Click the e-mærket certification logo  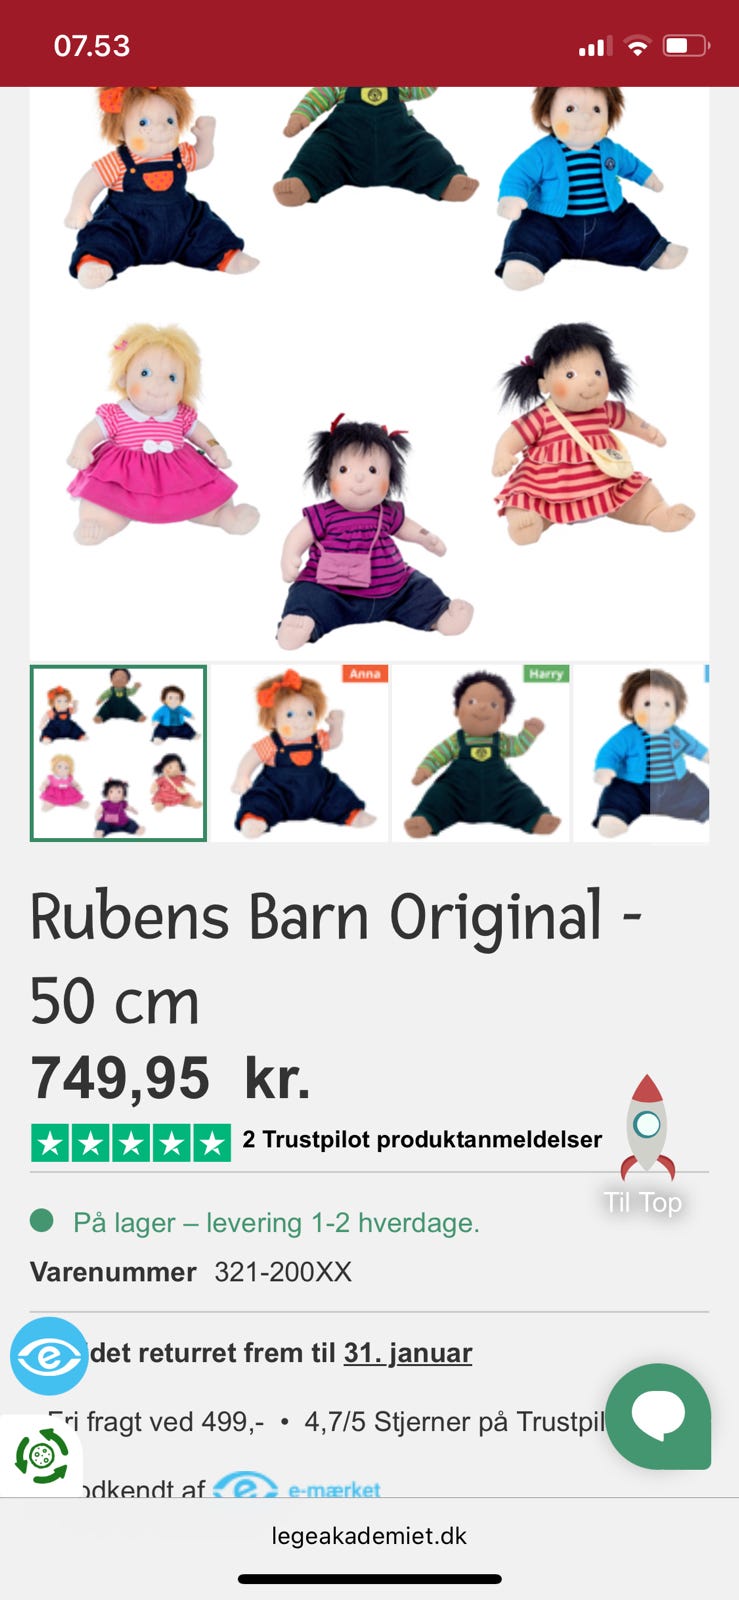[297, 1489]
